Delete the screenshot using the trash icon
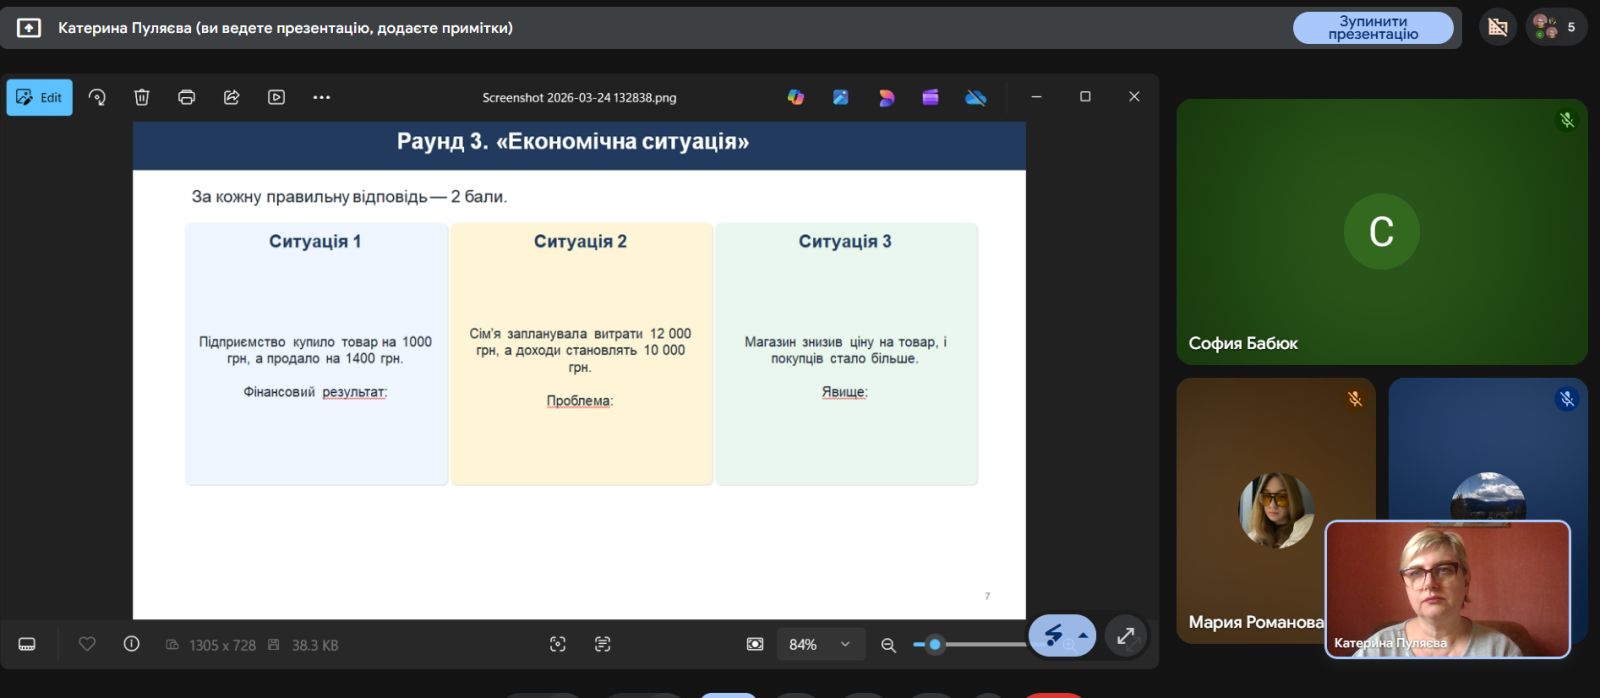This screenshot has height=698, width=1600. pos(142,98)
